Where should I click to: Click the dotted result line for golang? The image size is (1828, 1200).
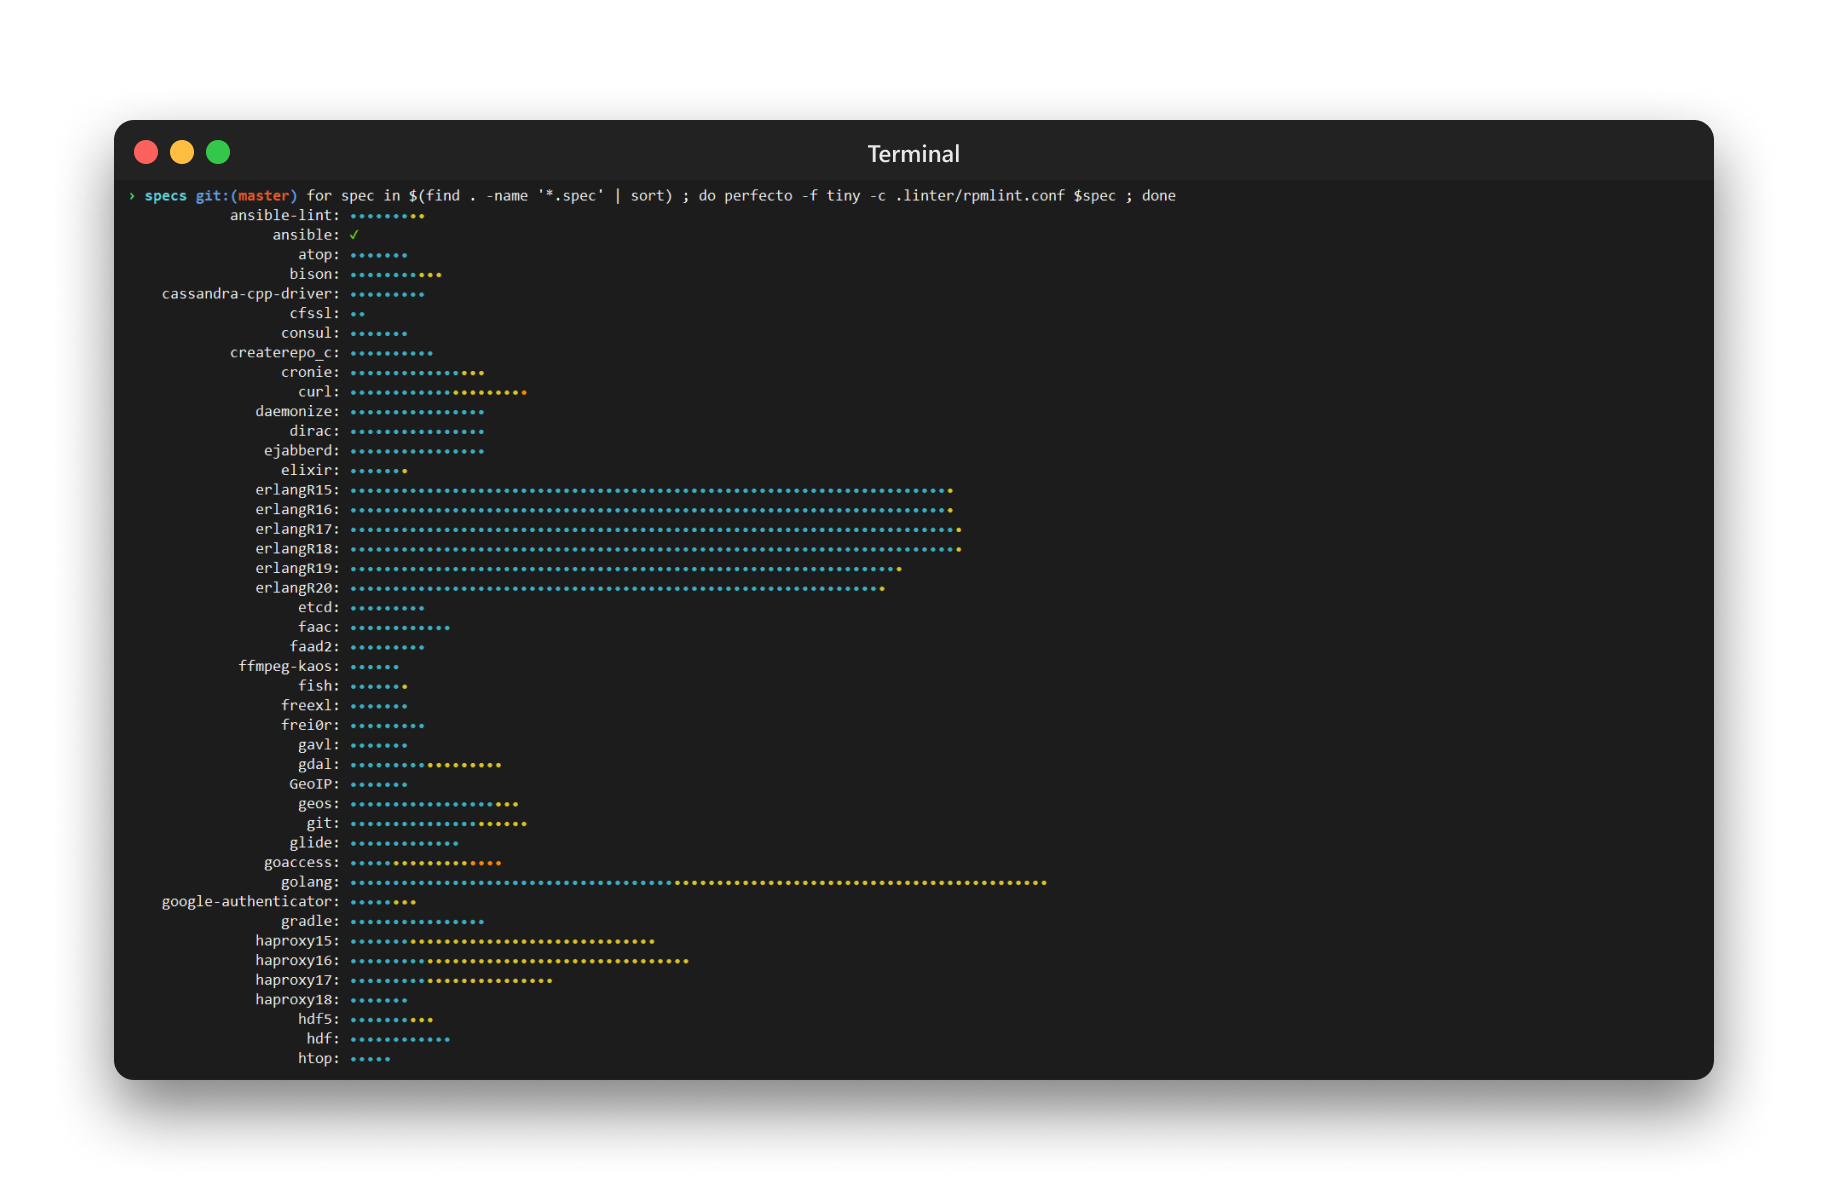(698, 883)
